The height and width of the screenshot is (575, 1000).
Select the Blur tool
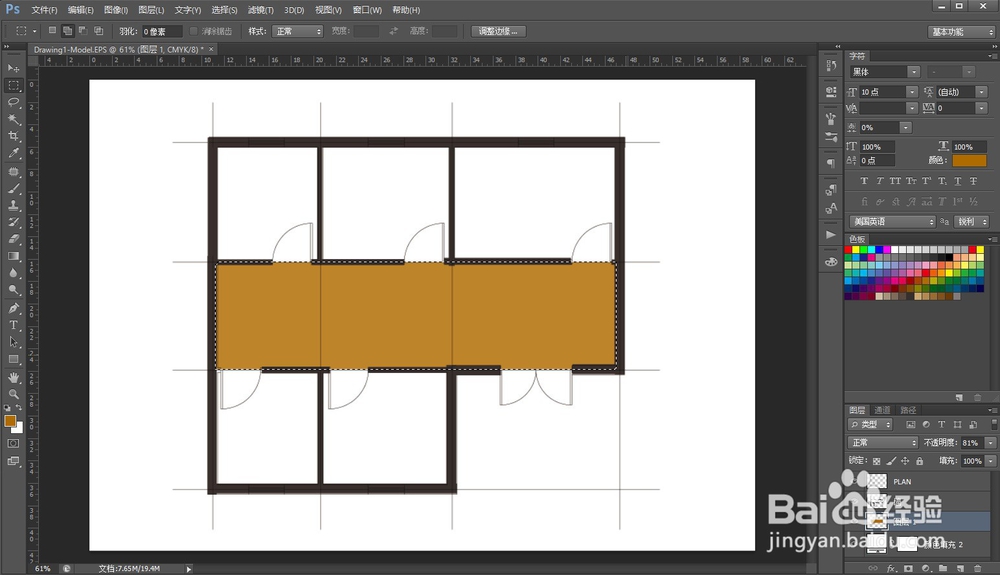[x=13, y=273]
